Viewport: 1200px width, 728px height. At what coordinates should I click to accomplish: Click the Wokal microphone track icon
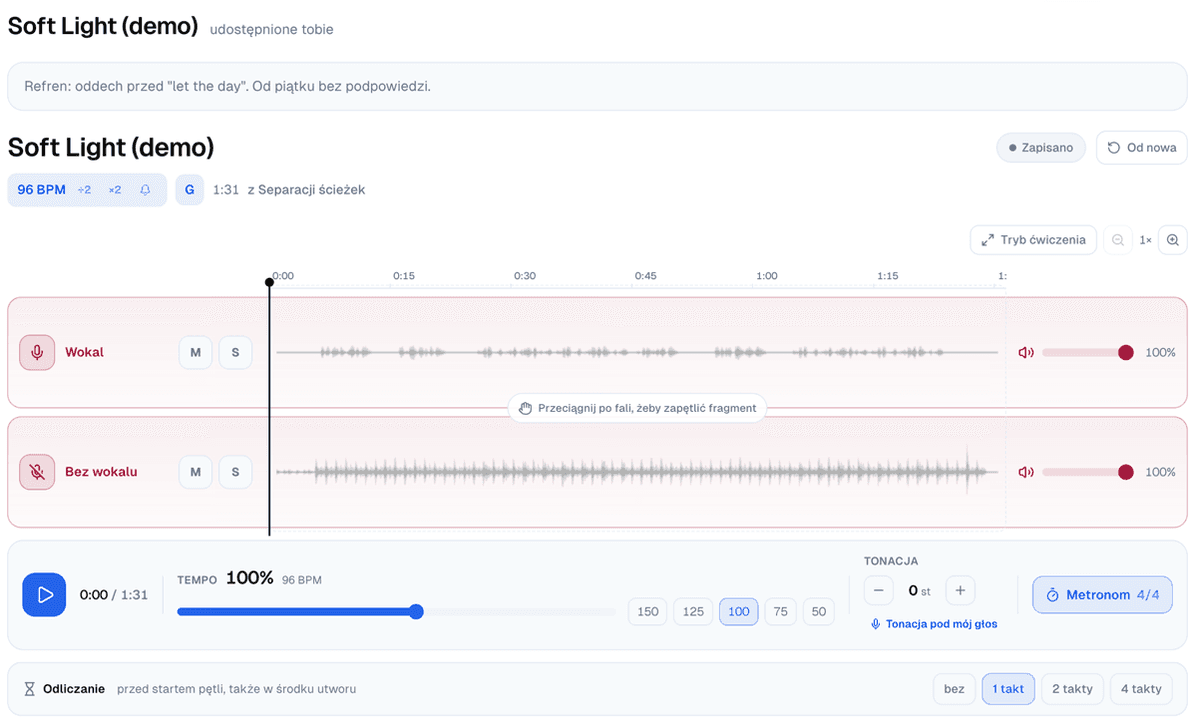coord(37,352)
